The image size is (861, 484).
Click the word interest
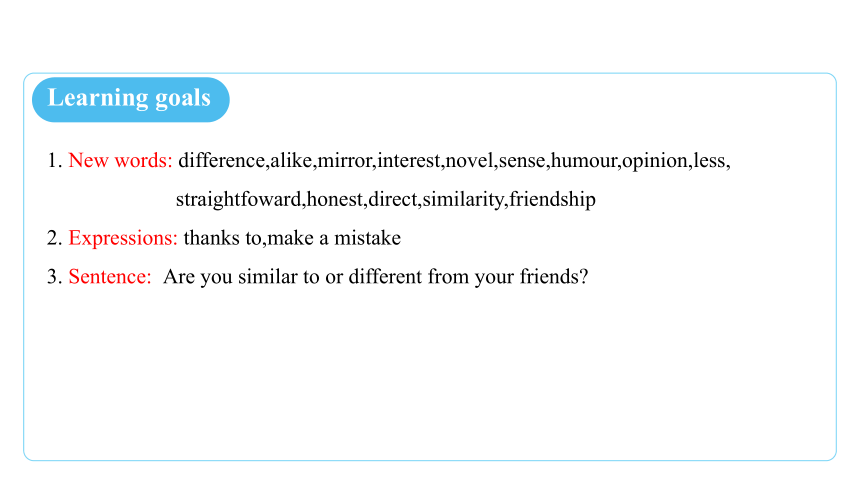(x=409, y=160)
